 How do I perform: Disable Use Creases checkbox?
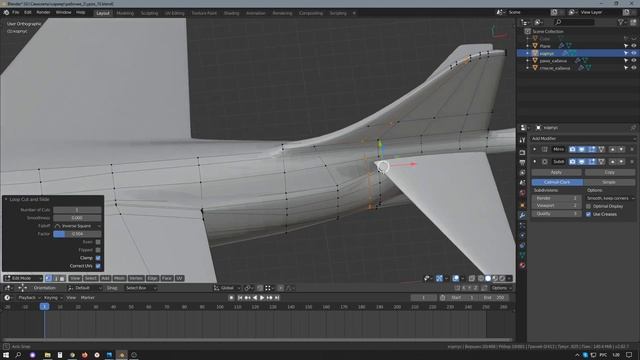click(x=588, y=214)
